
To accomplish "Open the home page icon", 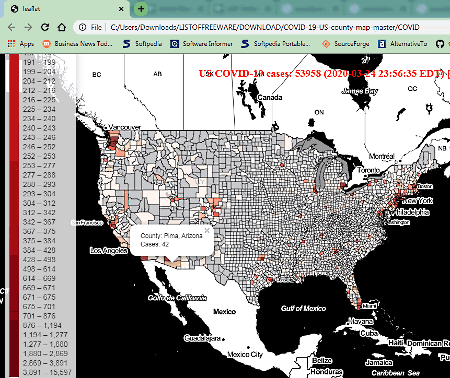I will tap(62, 27).
